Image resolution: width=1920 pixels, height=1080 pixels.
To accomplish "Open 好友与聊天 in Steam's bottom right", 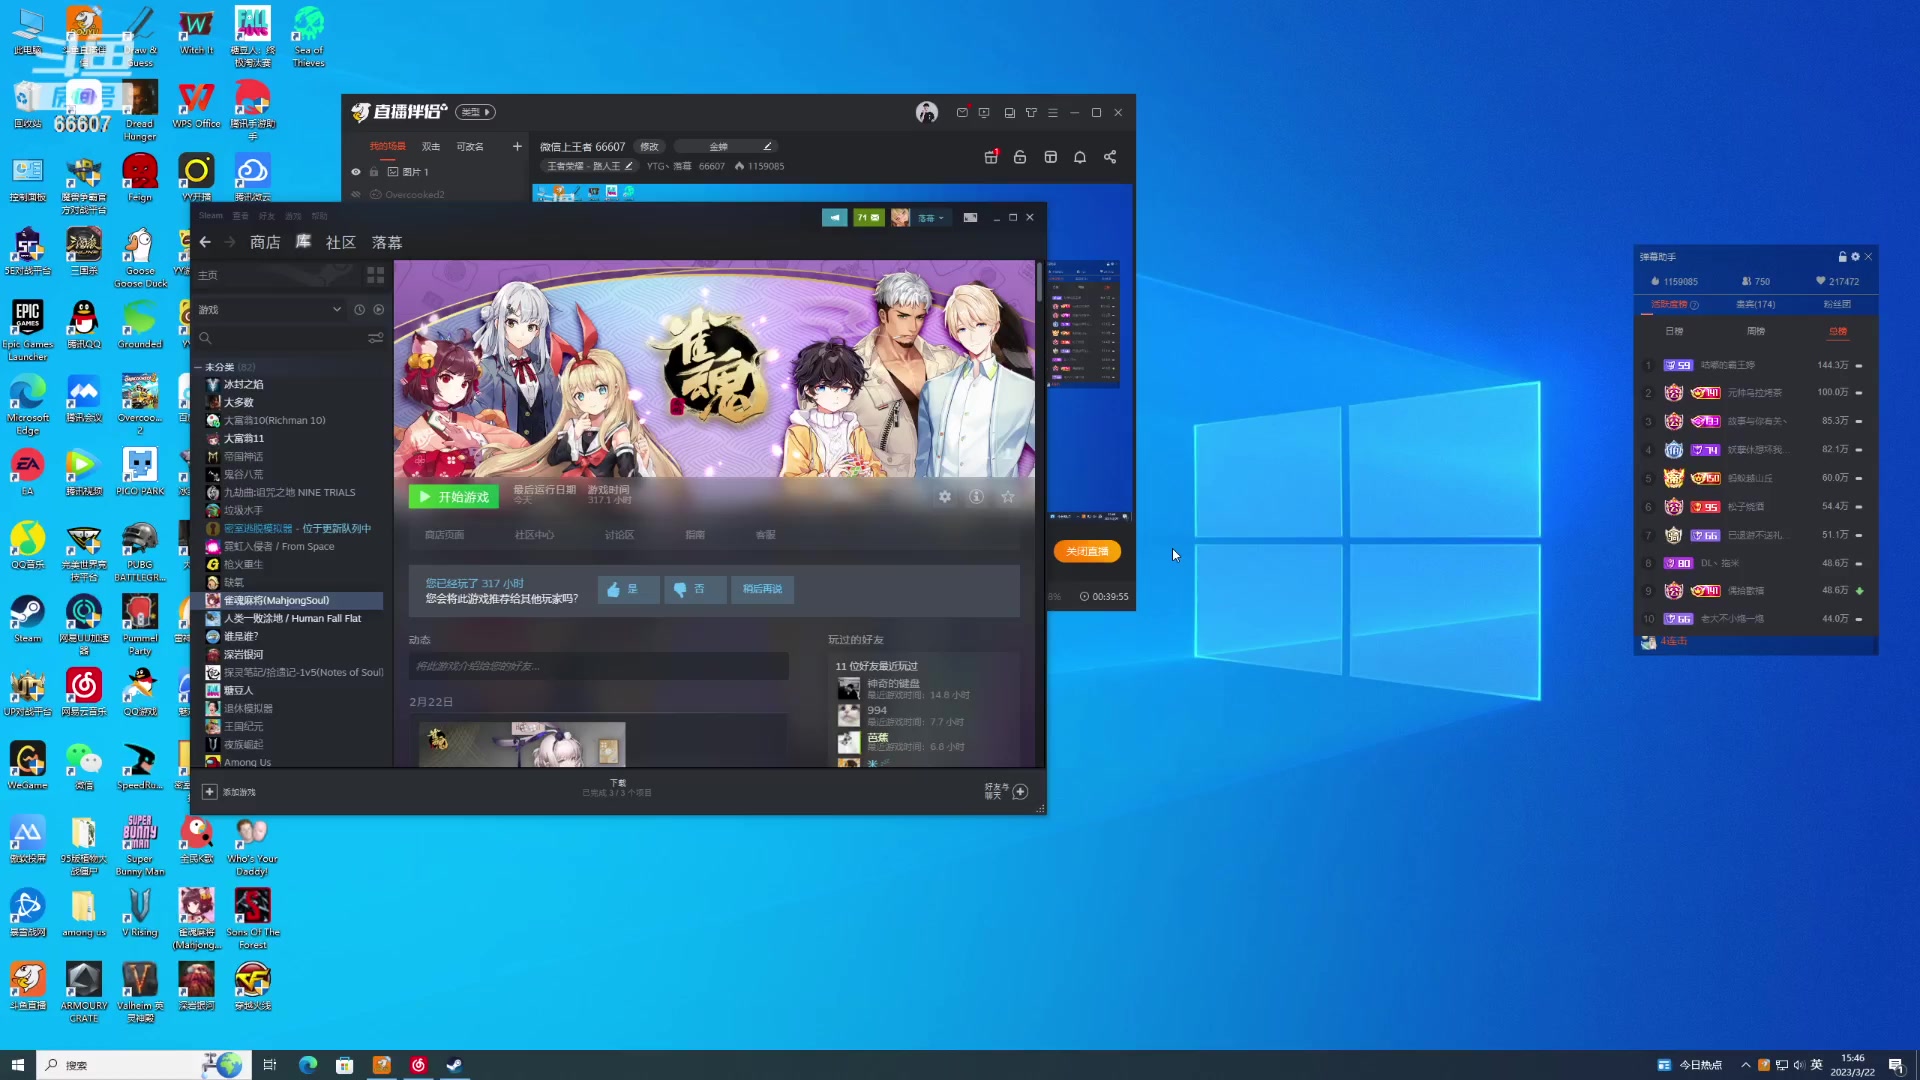I will 1006,792.
